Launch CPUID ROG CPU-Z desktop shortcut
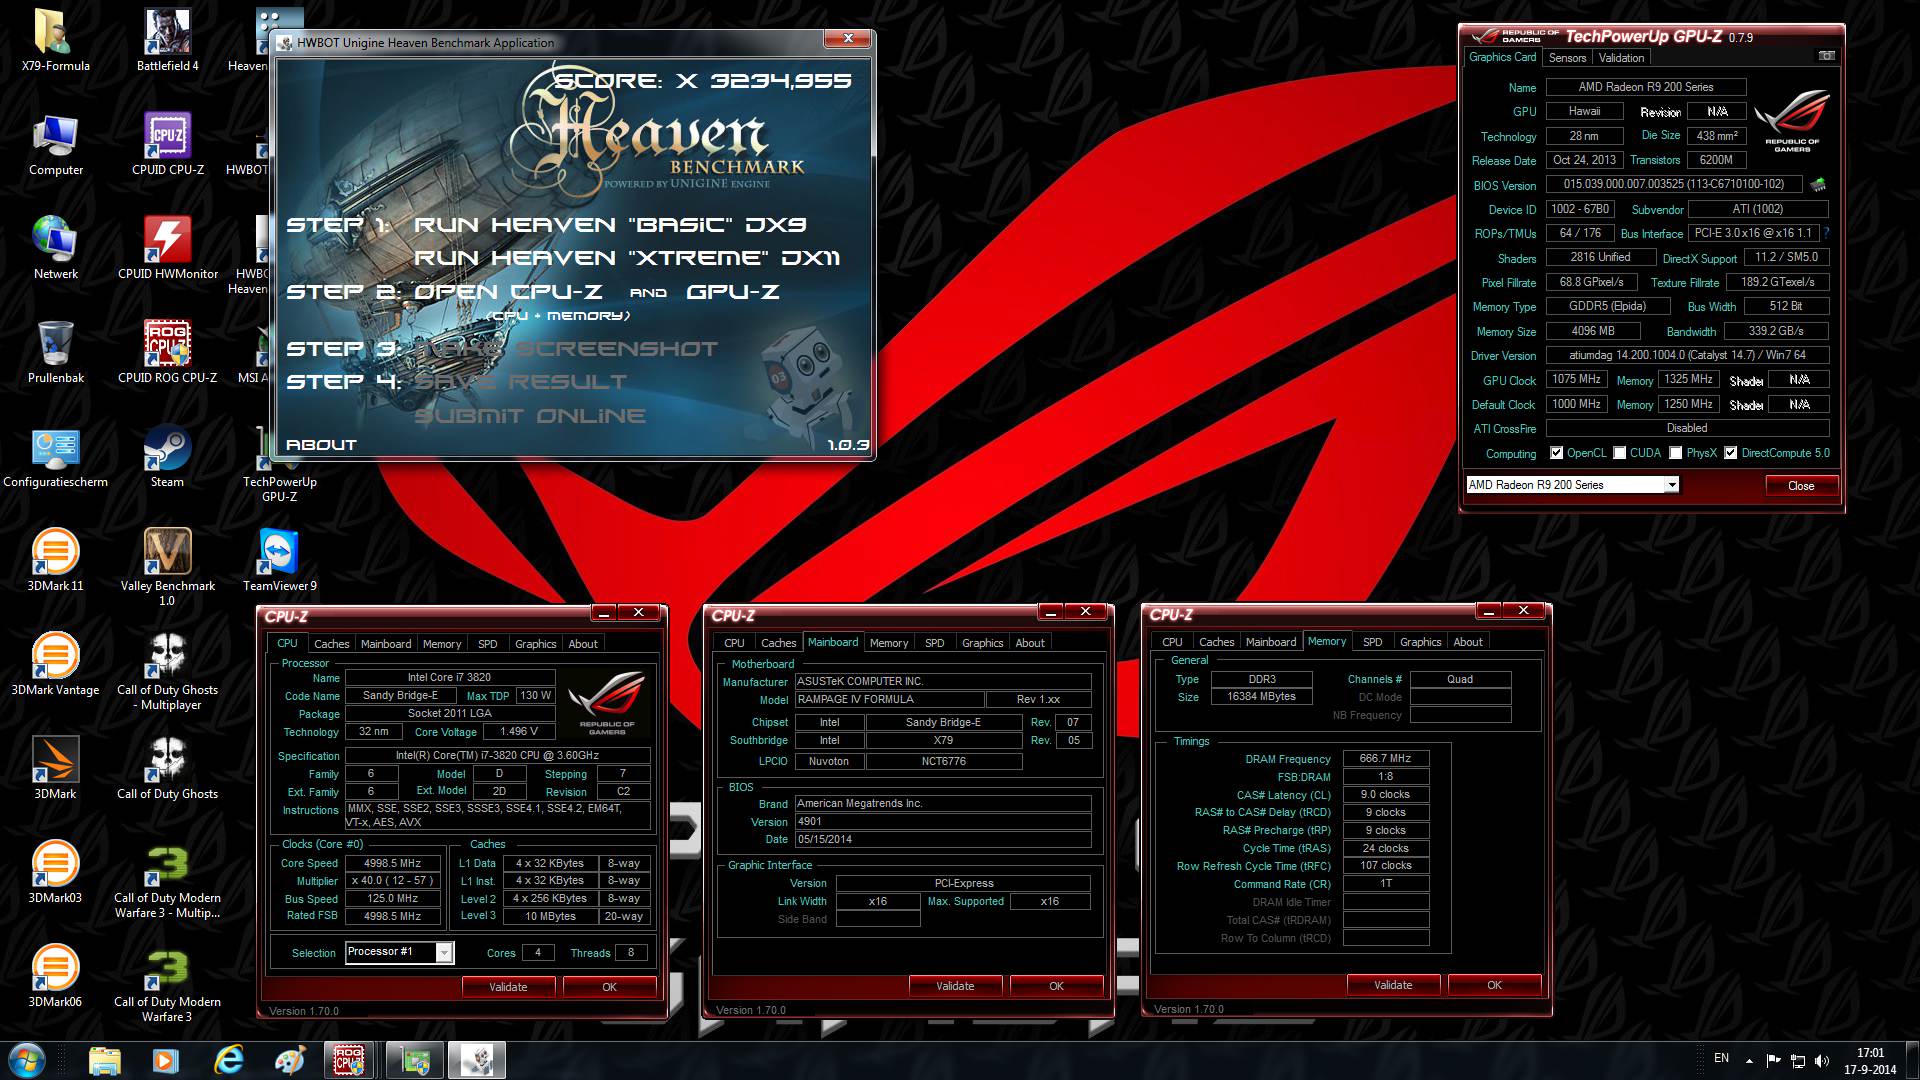1920x1080 pixels. pos(167,353)
